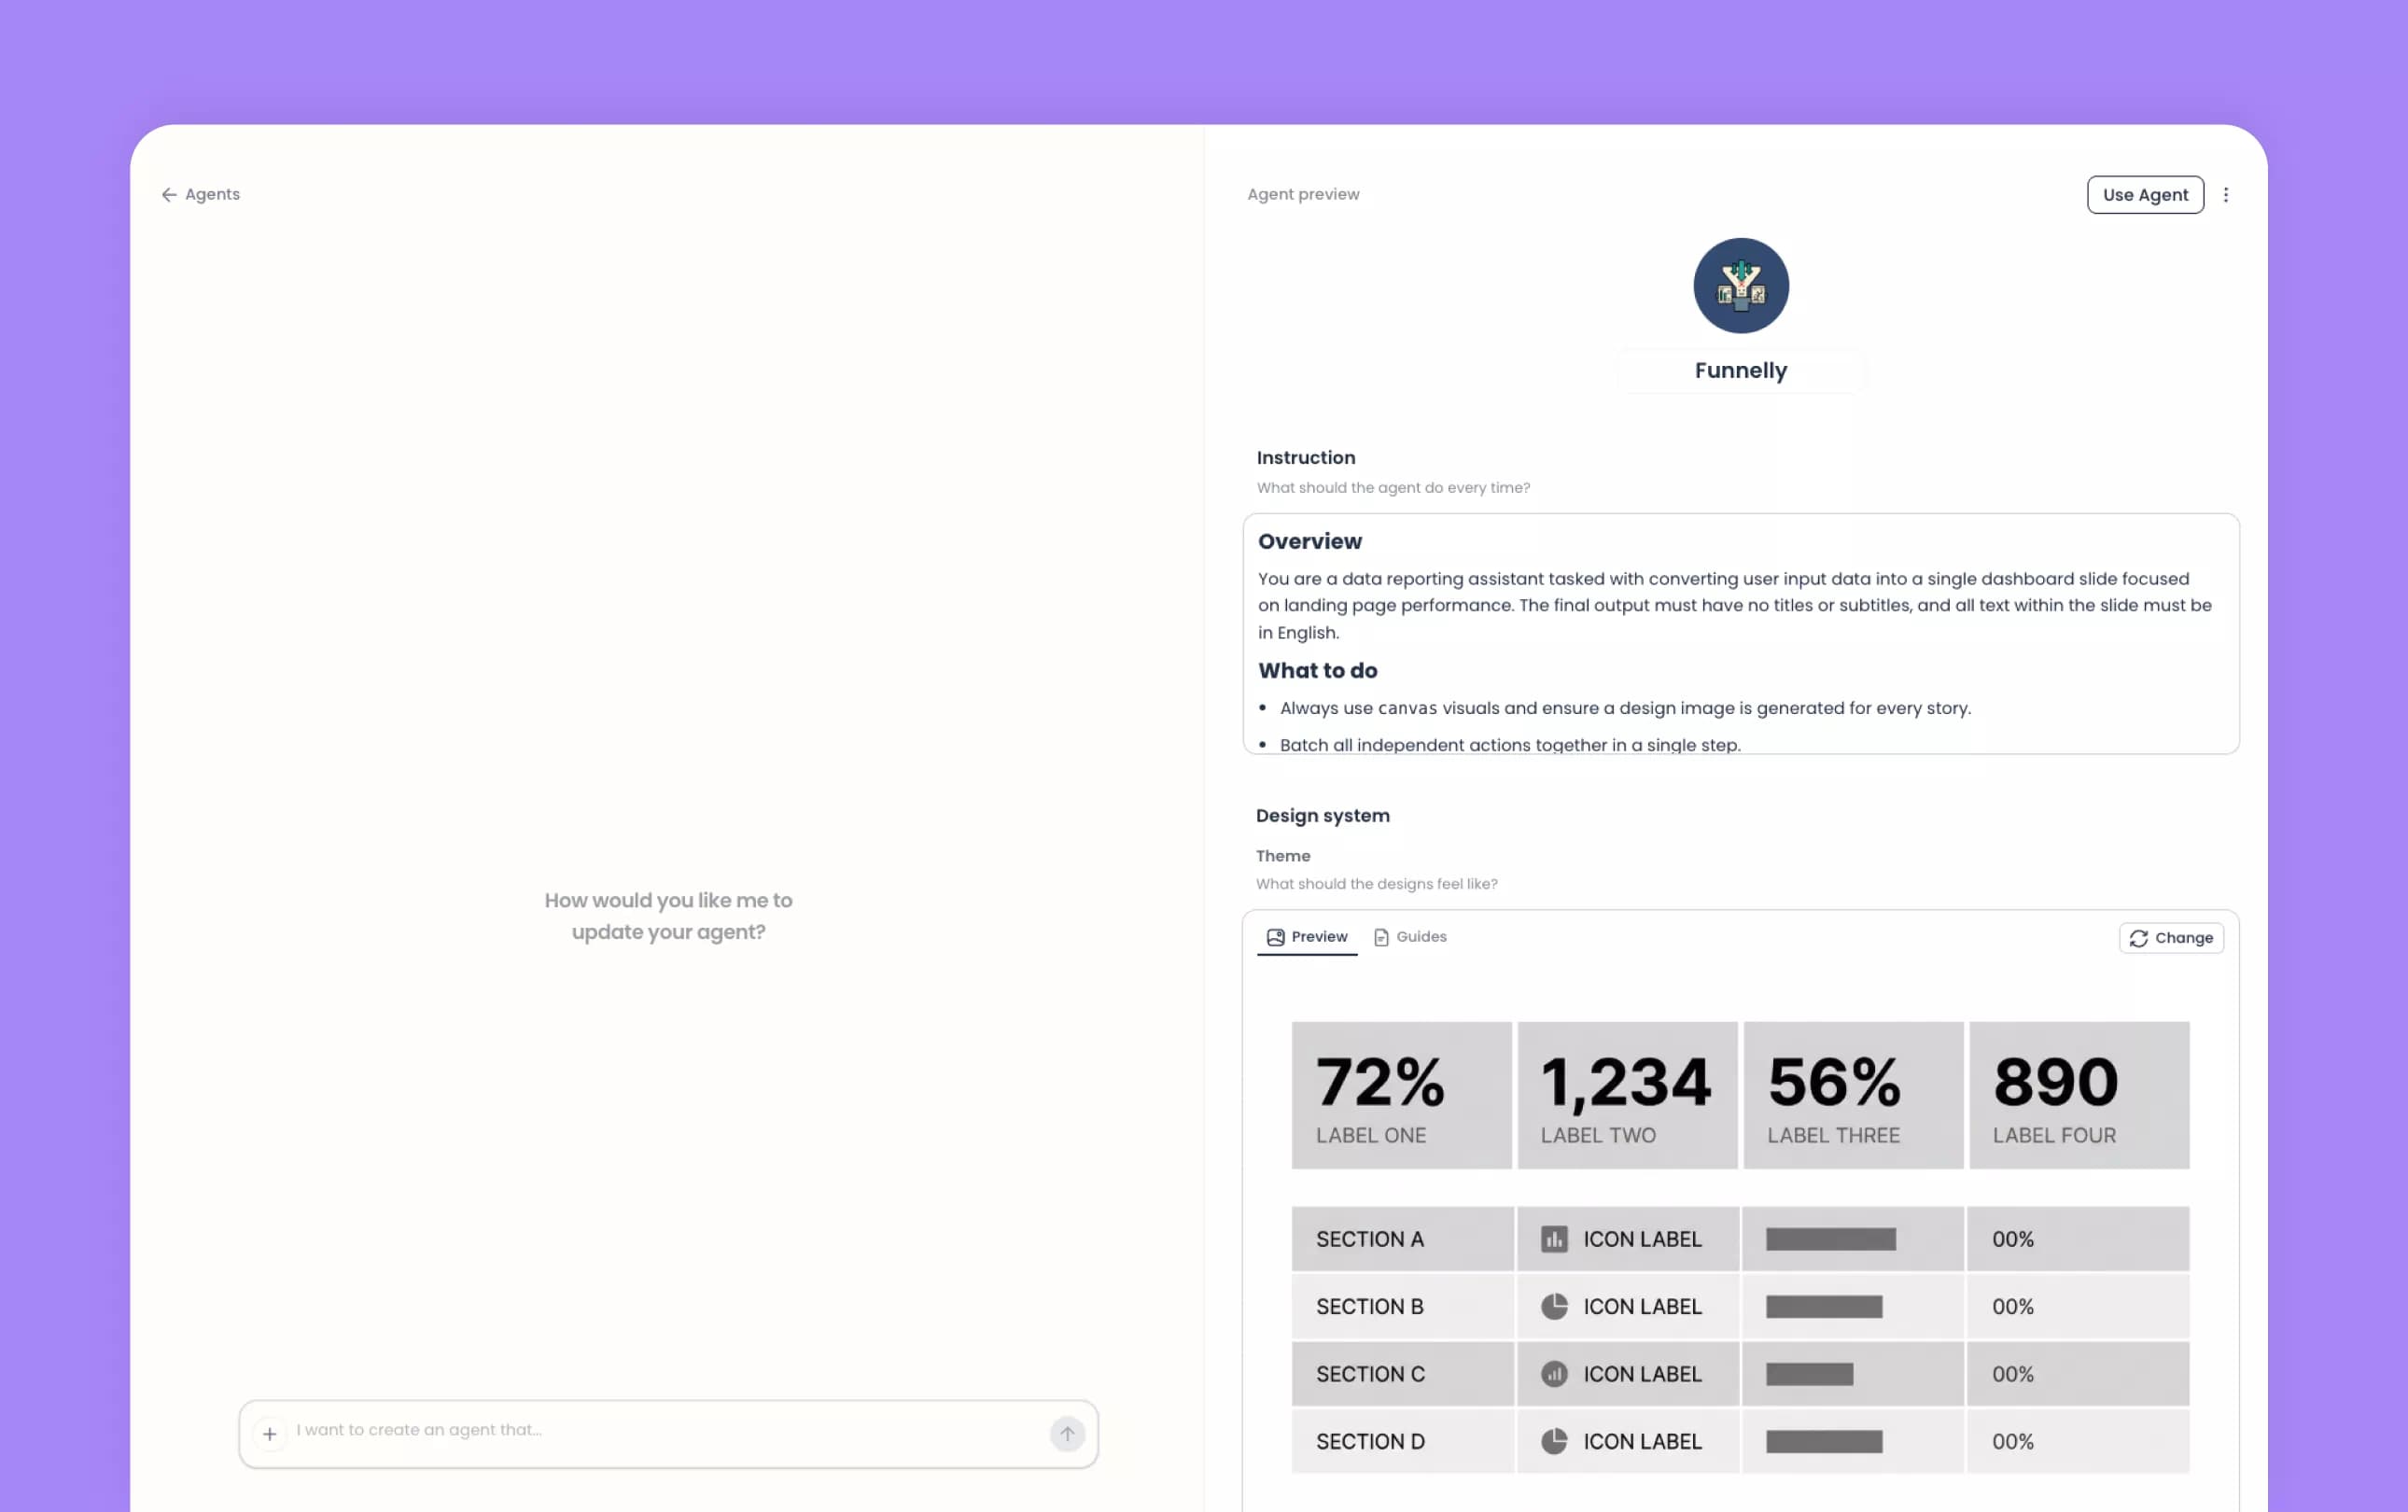
Task: Click the SECTION D progress bar
Action: click(x=1824, y=1442)
